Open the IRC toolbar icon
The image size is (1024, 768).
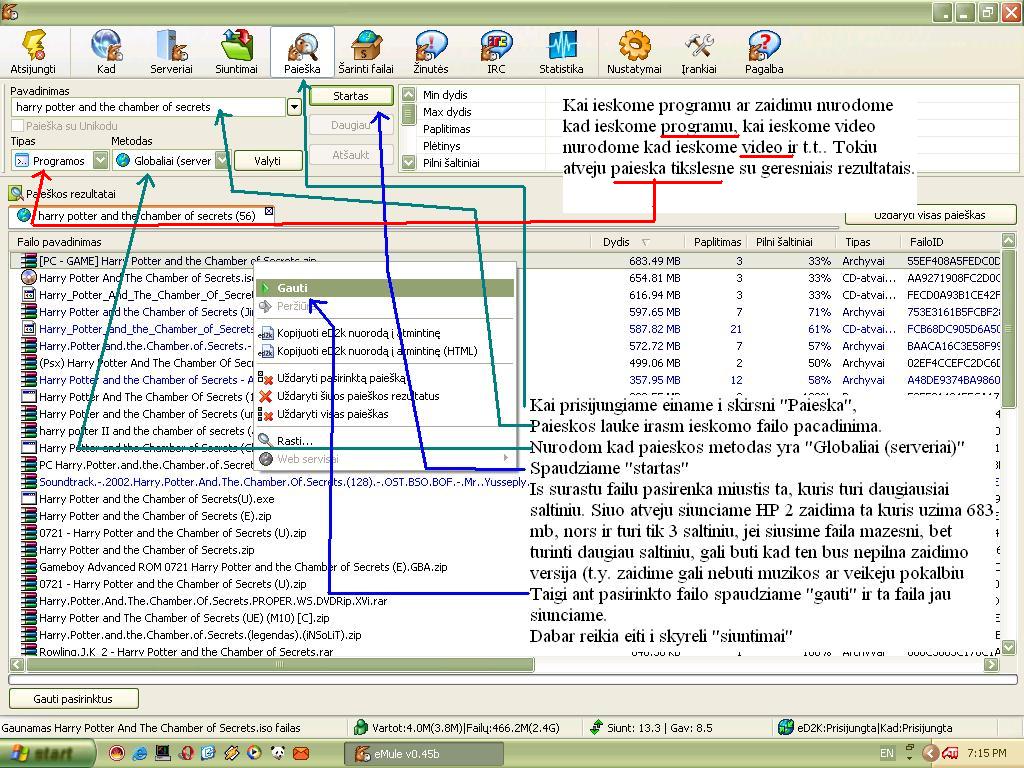496,52
